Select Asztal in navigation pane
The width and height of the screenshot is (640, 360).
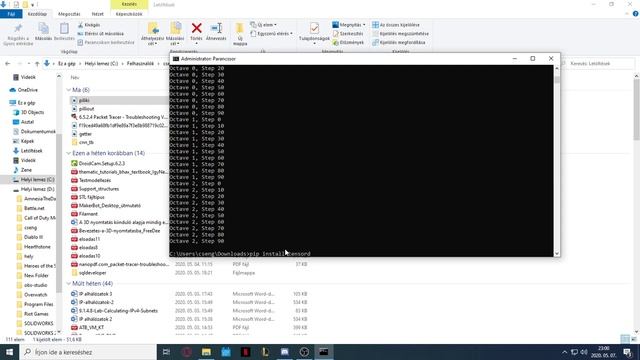[x=27, y=122]
